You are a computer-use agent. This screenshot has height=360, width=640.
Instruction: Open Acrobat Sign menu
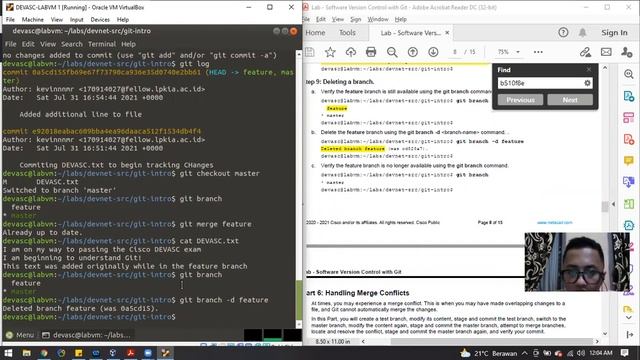click(356, 19)
